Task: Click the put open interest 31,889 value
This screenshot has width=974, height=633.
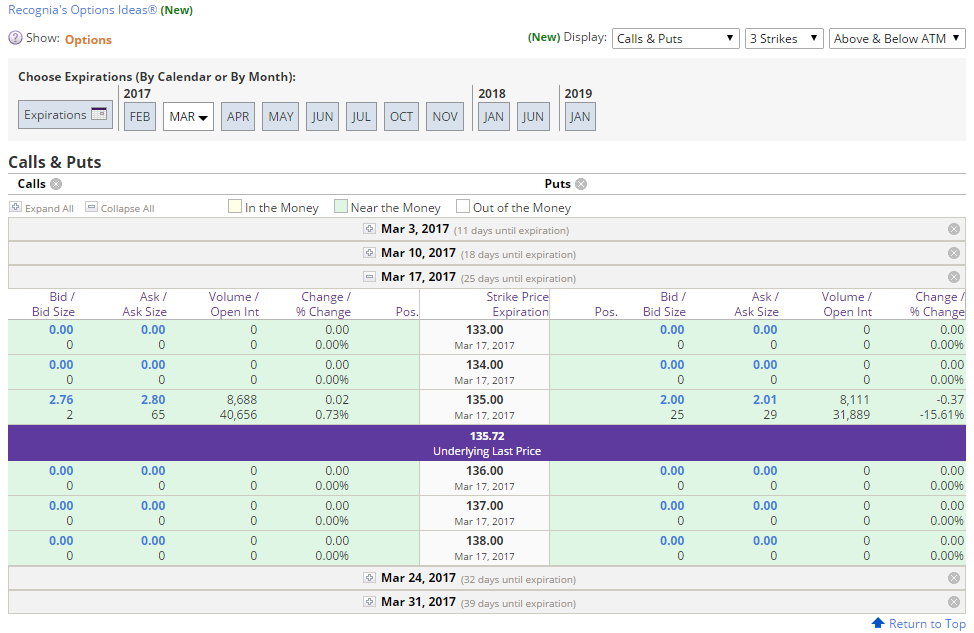Action: [851, 414]
